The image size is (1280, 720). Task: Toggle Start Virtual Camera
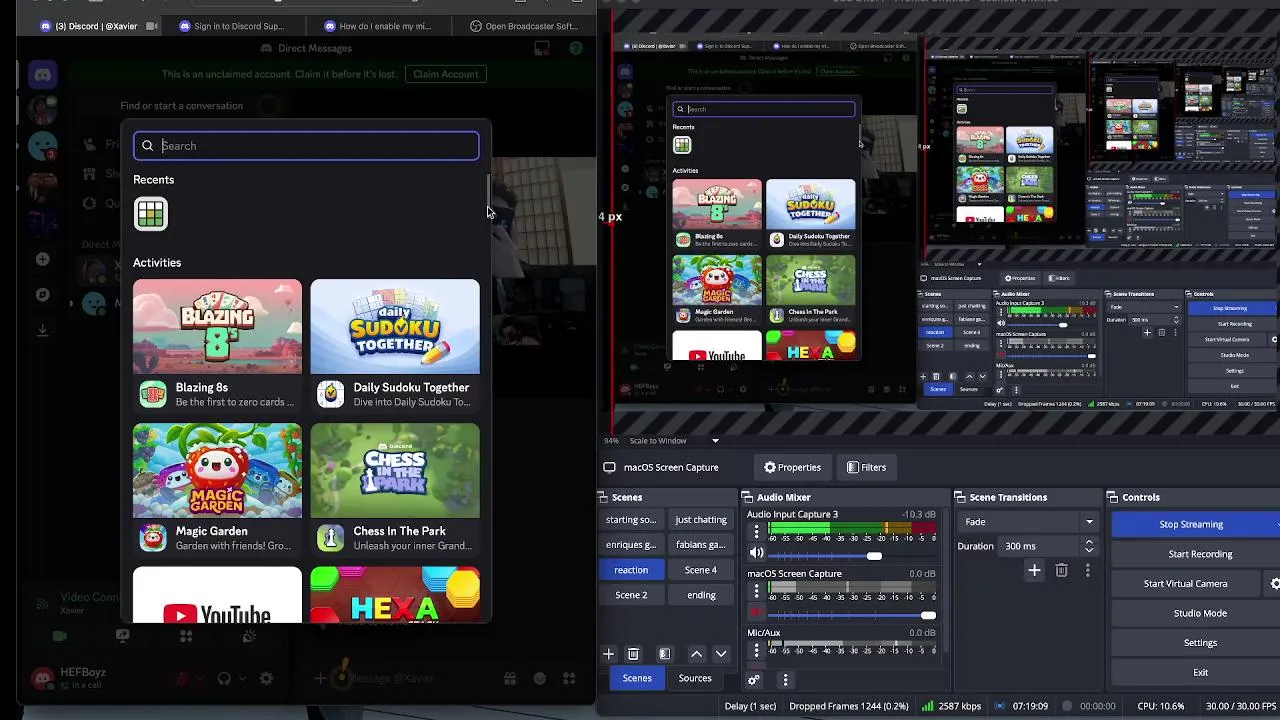1185,584
